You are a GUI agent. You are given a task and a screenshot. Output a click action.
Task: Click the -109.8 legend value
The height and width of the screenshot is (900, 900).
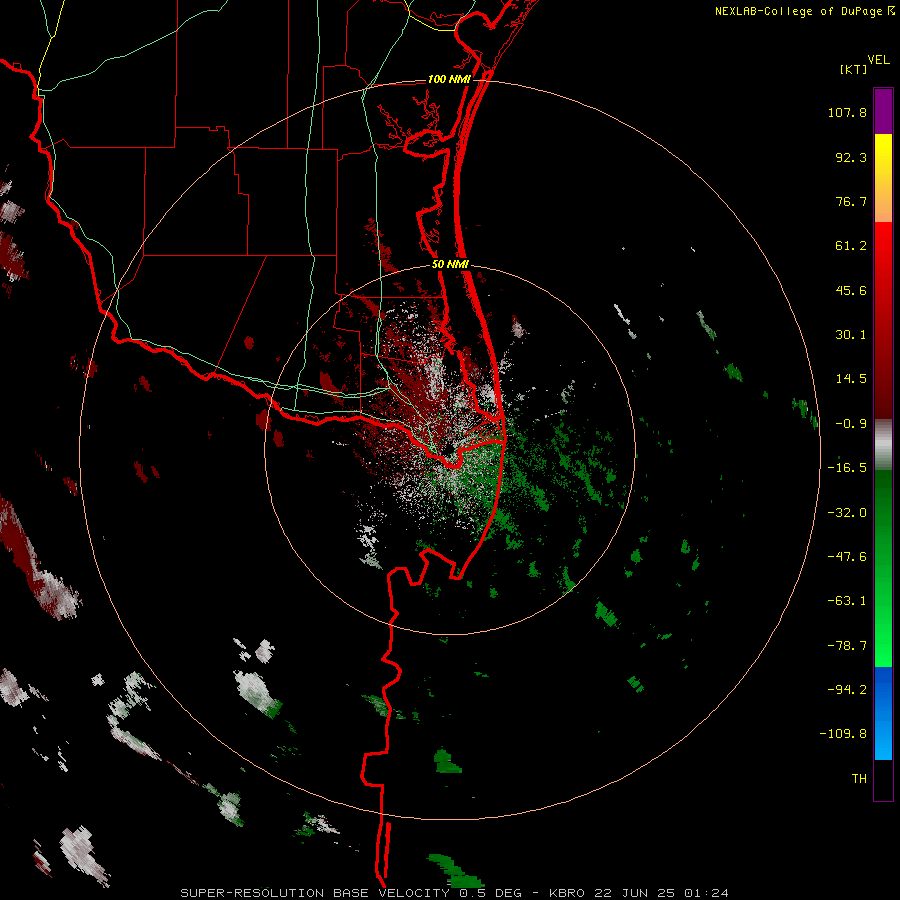point(843,734)
